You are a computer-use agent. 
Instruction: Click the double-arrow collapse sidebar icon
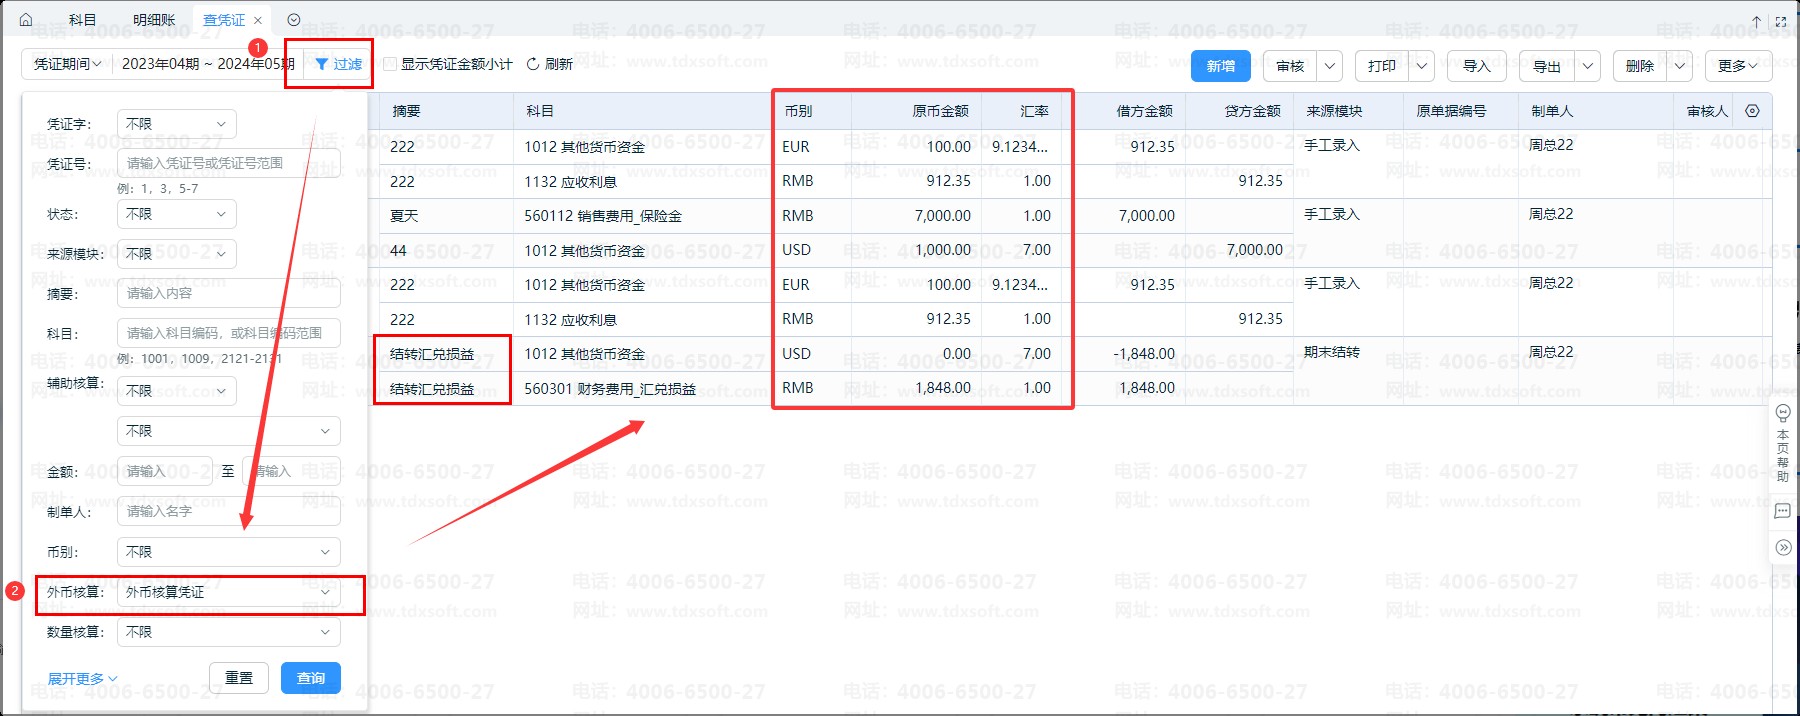(1782, 547)
